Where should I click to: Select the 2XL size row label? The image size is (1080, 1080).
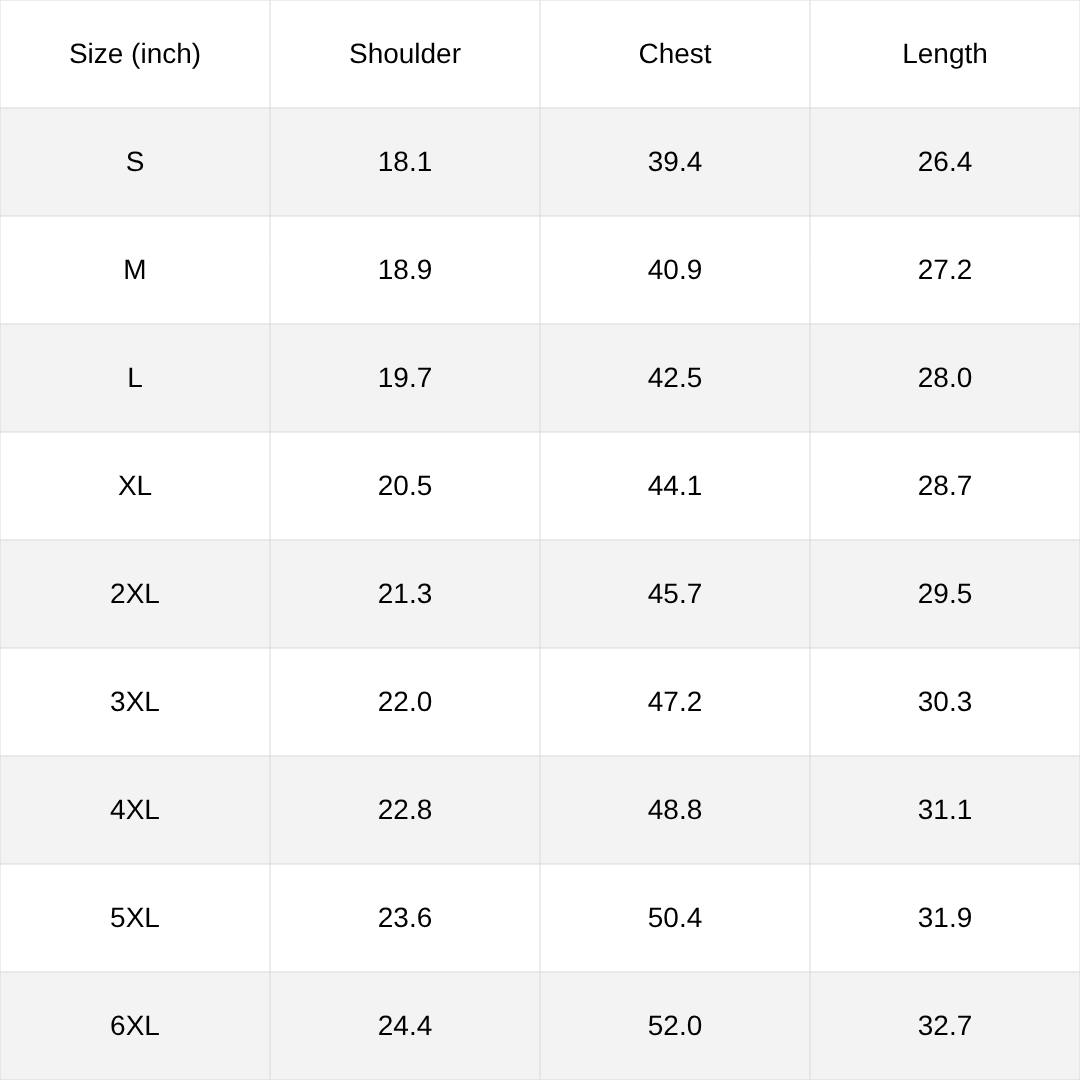click(135, 594)
